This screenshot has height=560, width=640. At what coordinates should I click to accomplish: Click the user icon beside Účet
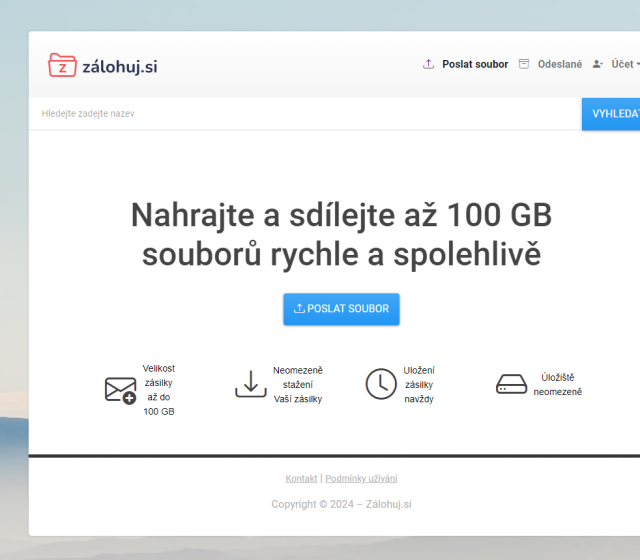(x=597, y=64)
